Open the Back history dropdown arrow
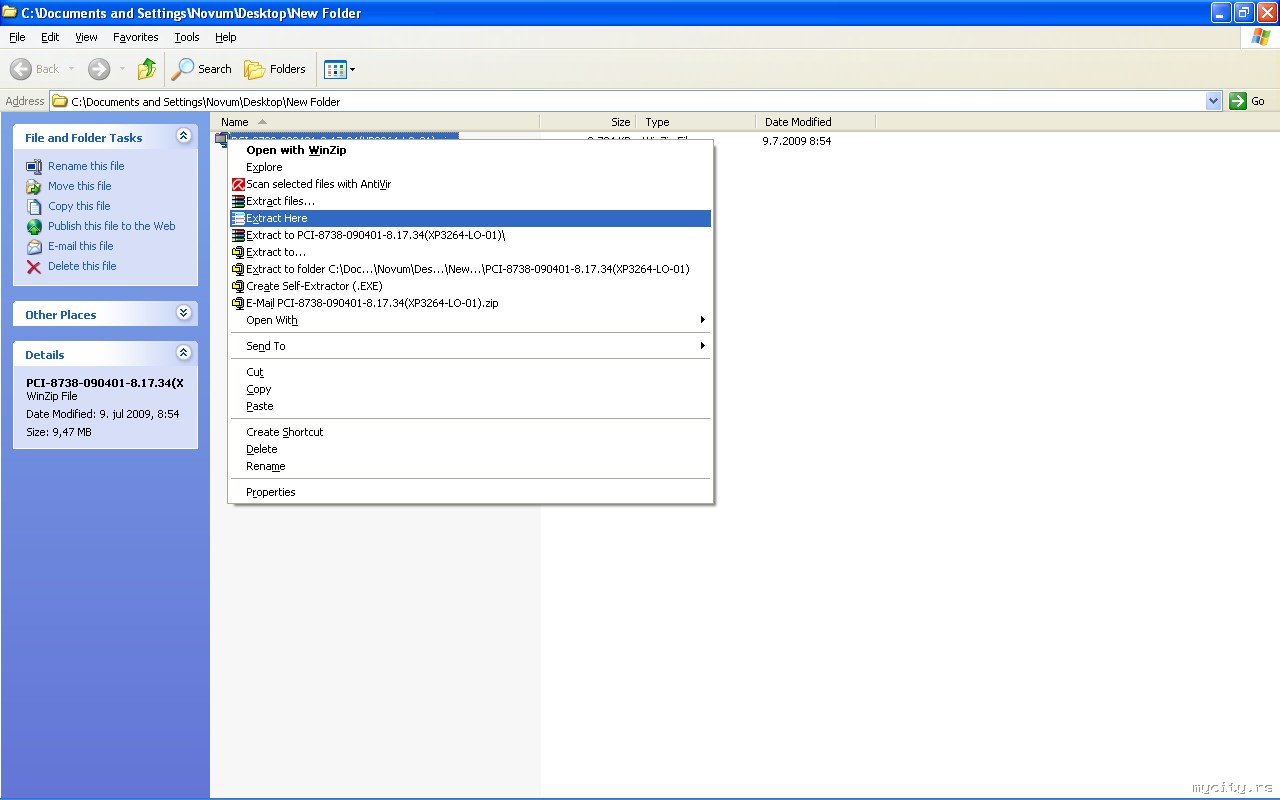Screen dimensions: 1280x800 coord(71,69)
